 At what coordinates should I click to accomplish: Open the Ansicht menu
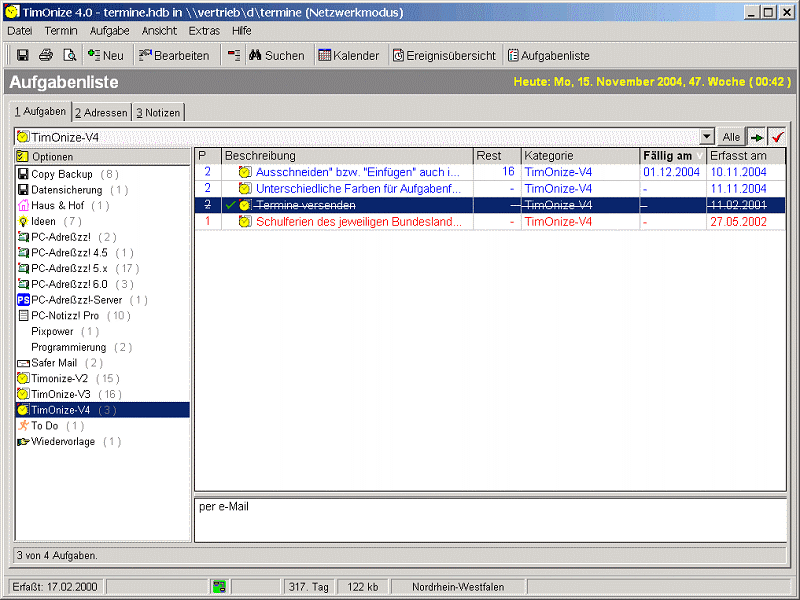(x=159, y=31)
